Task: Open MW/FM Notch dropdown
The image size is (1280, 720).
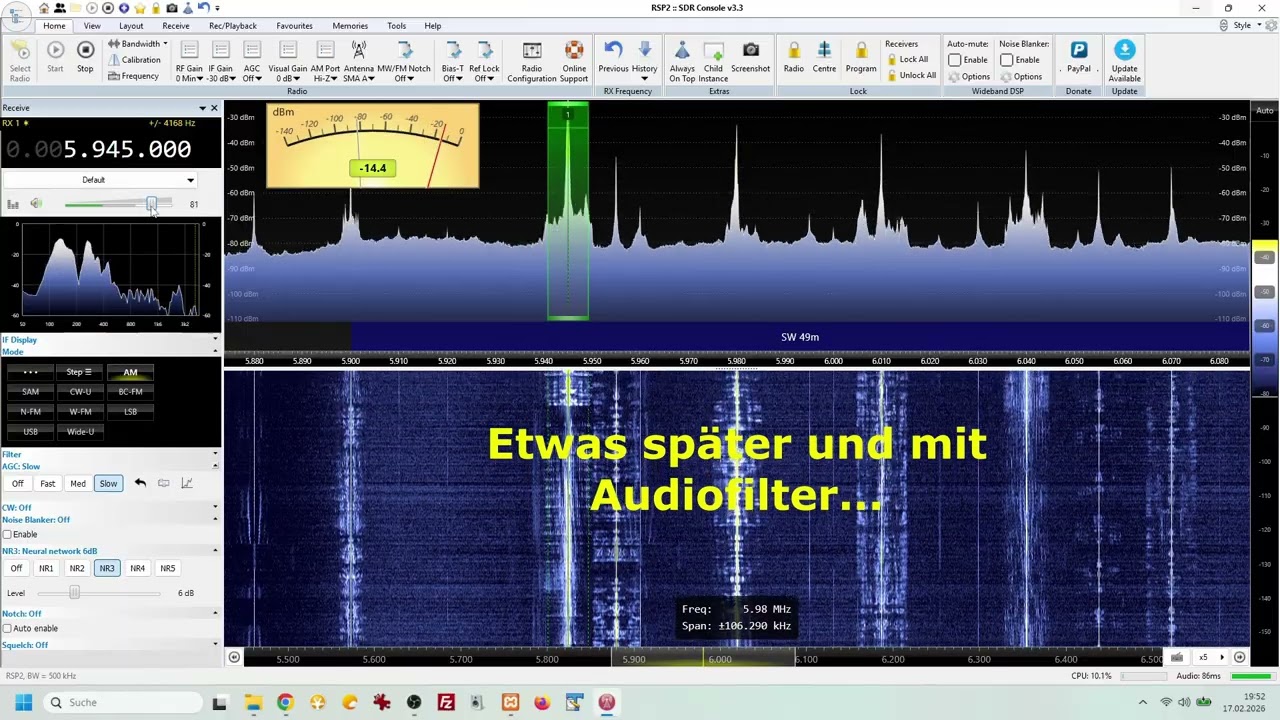Action: 404,62
